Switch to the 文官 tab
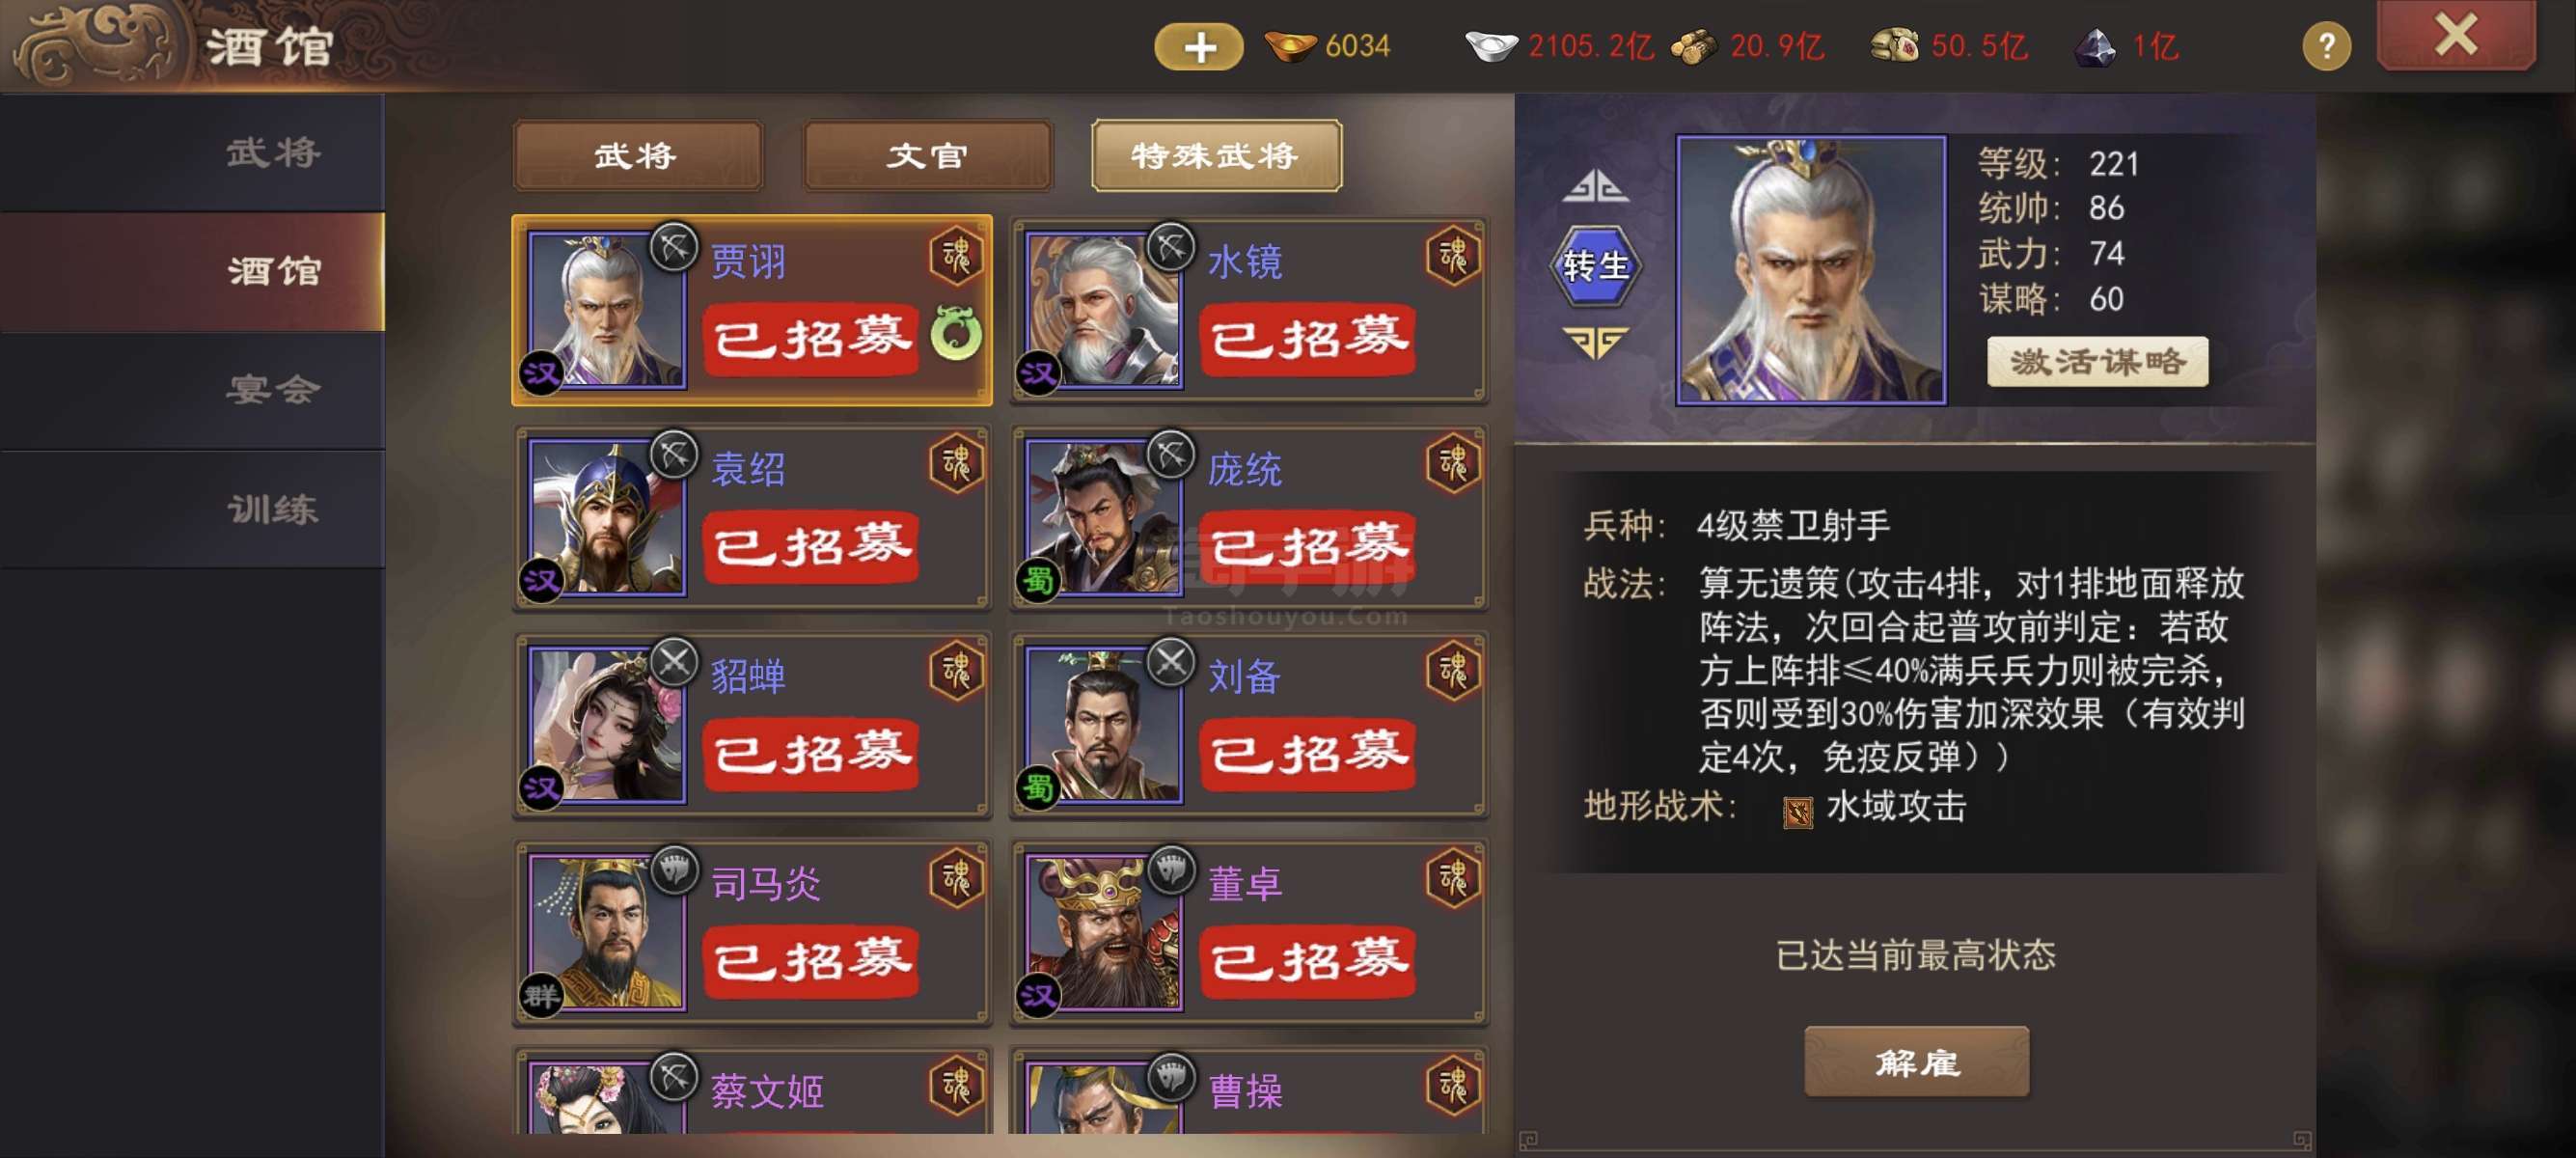The width and height of the screenshot is (2576, 1158). pos(927,155)
